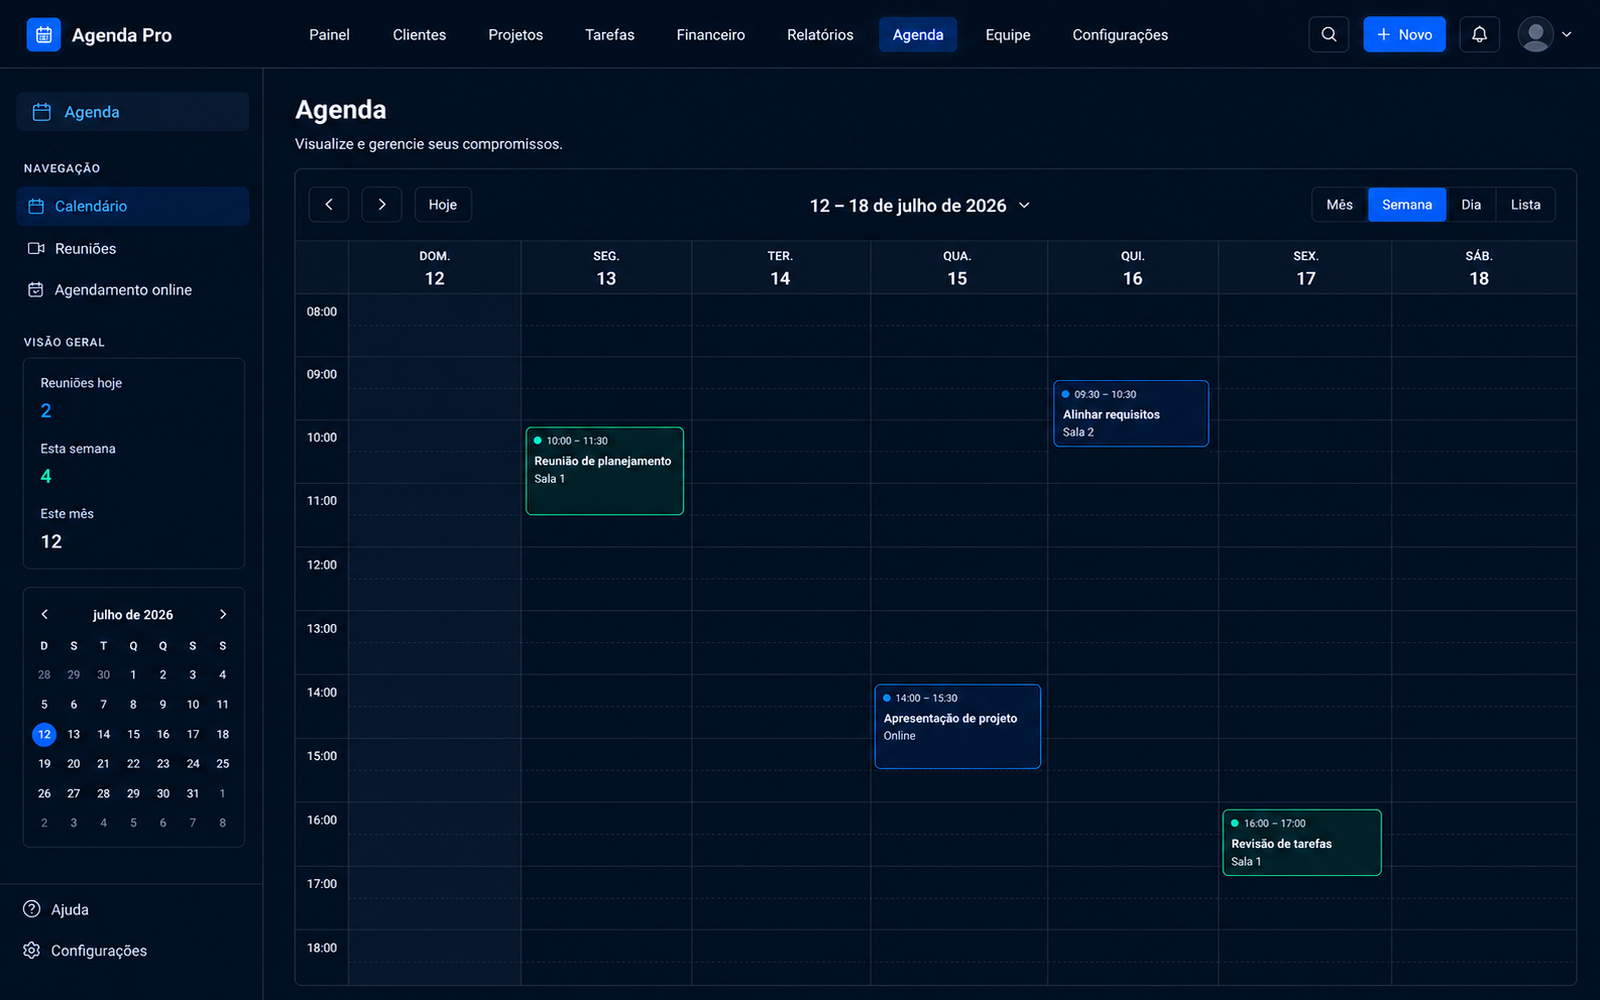Image resolution: width=1600 pixels, height=1000 pixels.
Task: Open the Reunião de planejamento event
Action: [604, 471]
